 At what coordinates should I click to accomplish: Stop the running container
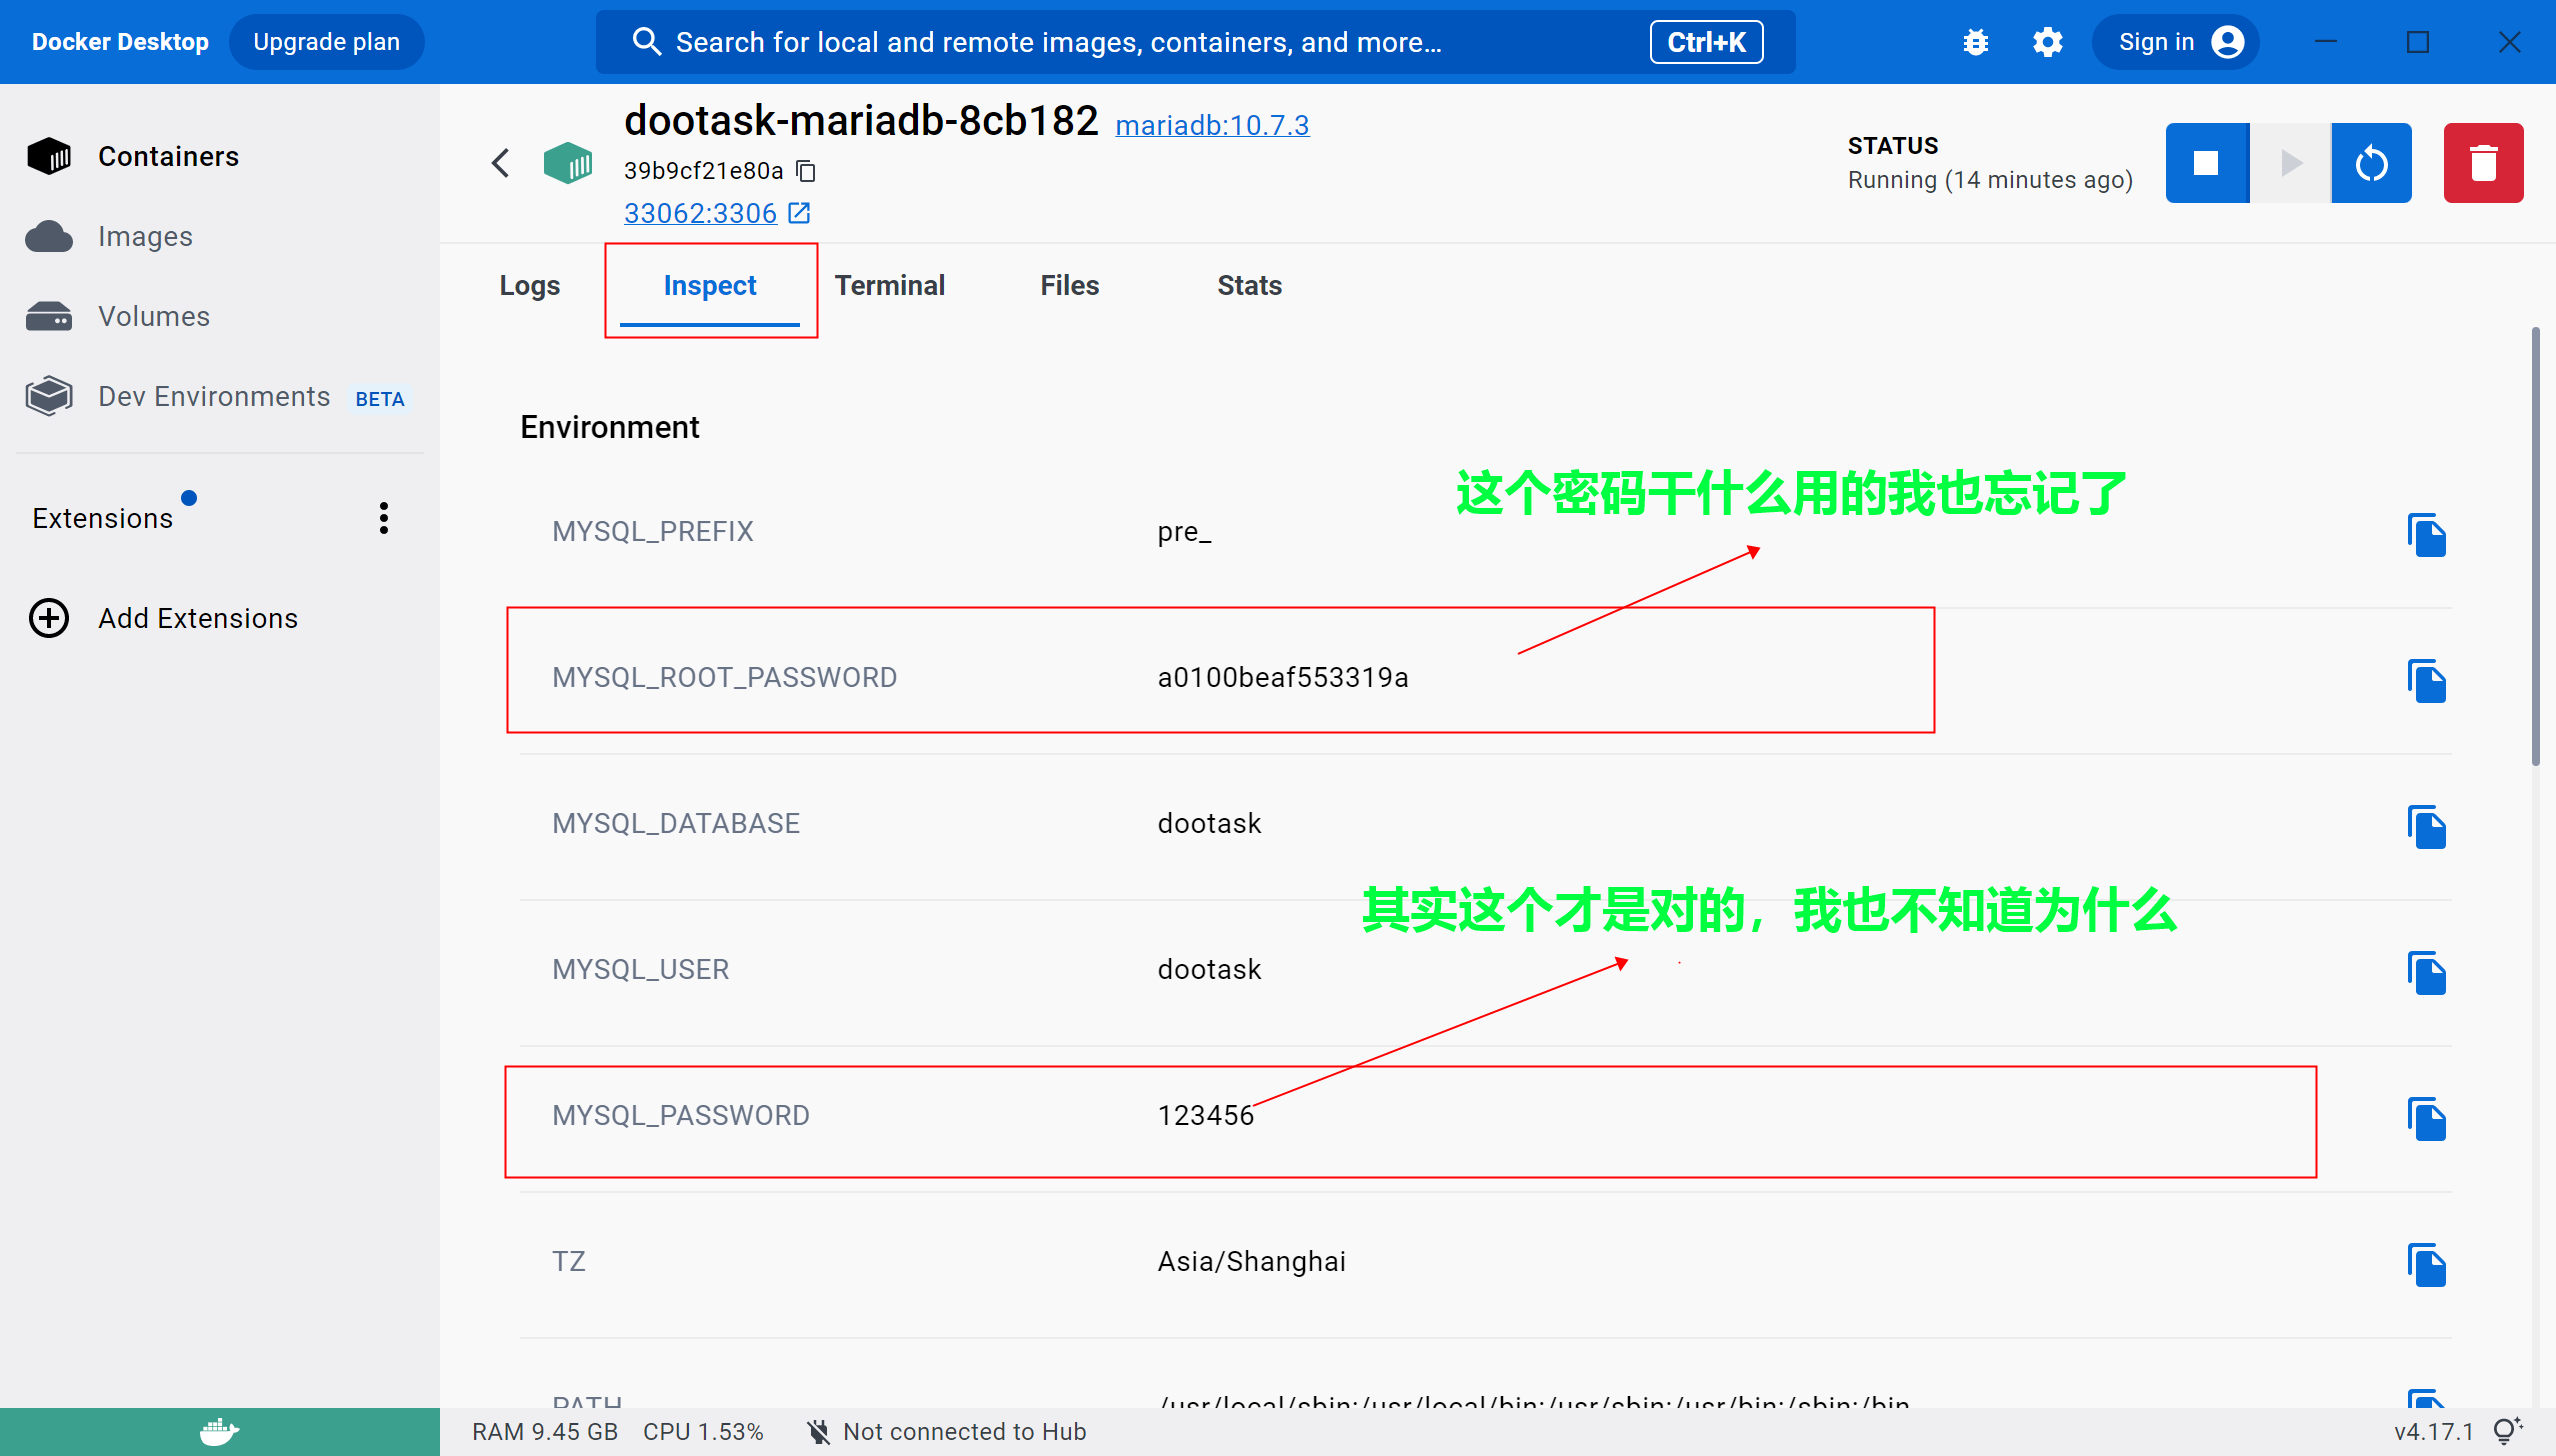pyautogui.click(x=2207, y=163)
